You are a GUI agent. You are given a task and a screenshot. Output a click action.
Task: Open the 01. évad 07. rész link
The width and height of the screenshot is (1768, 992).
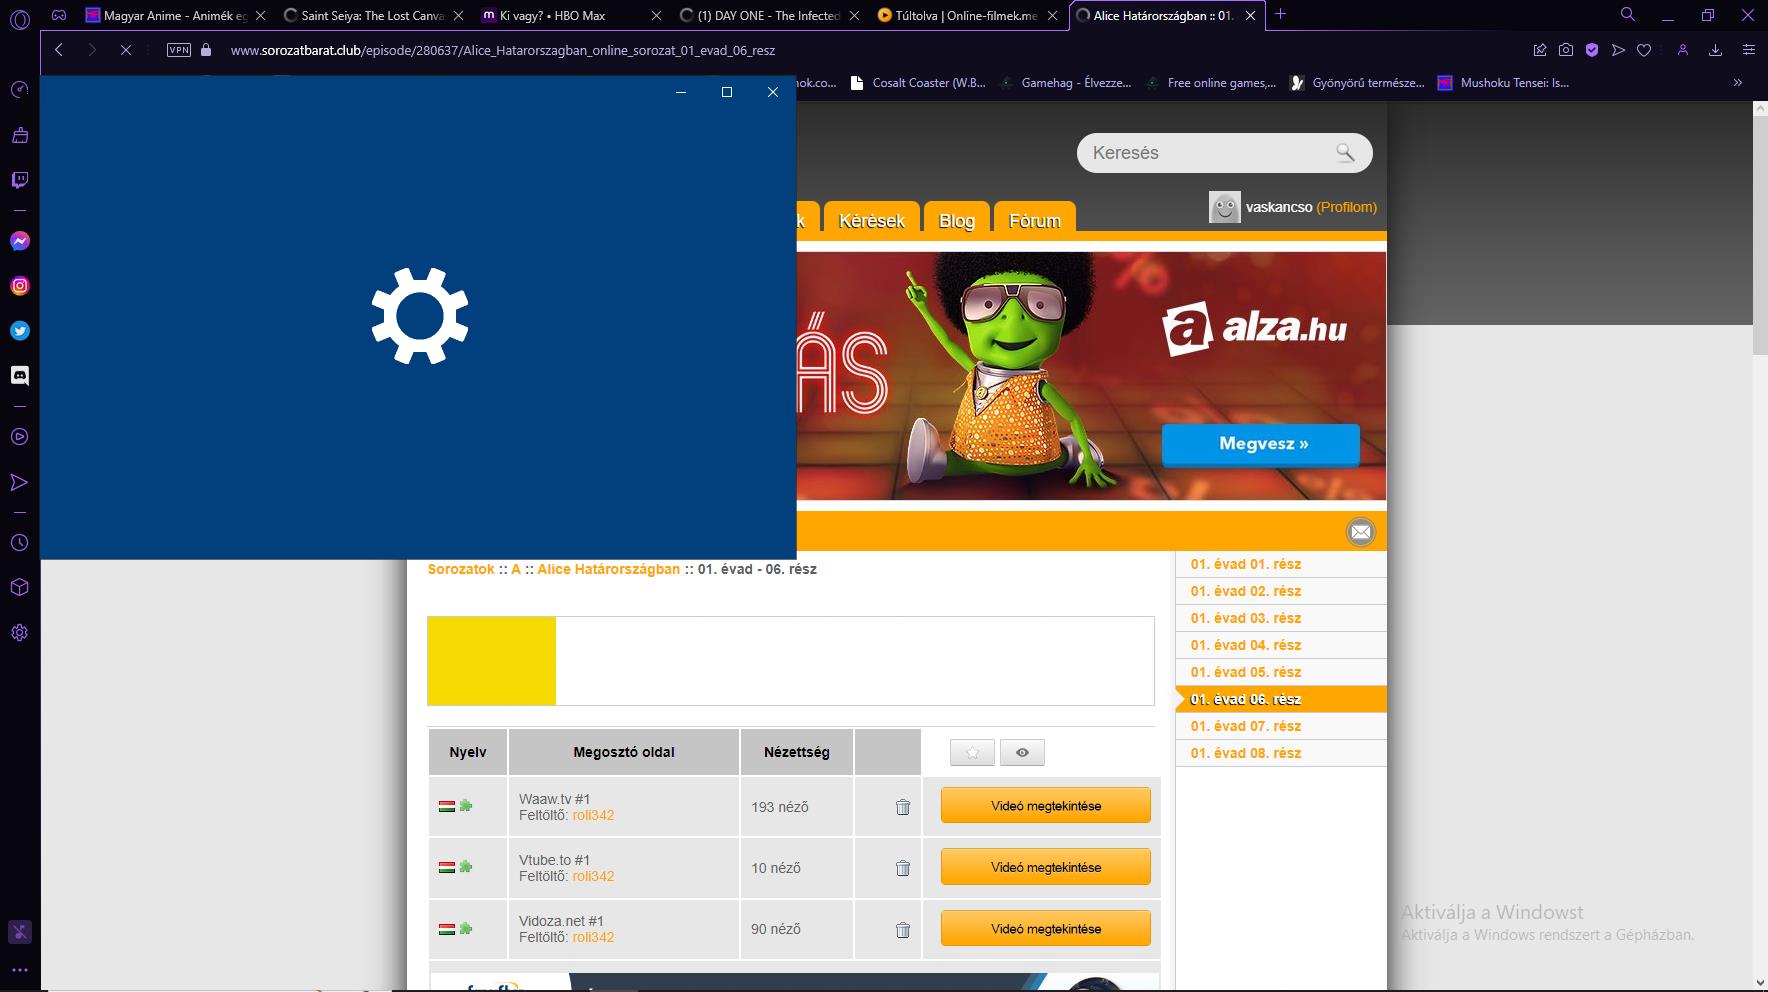(x=1245, y=726)
